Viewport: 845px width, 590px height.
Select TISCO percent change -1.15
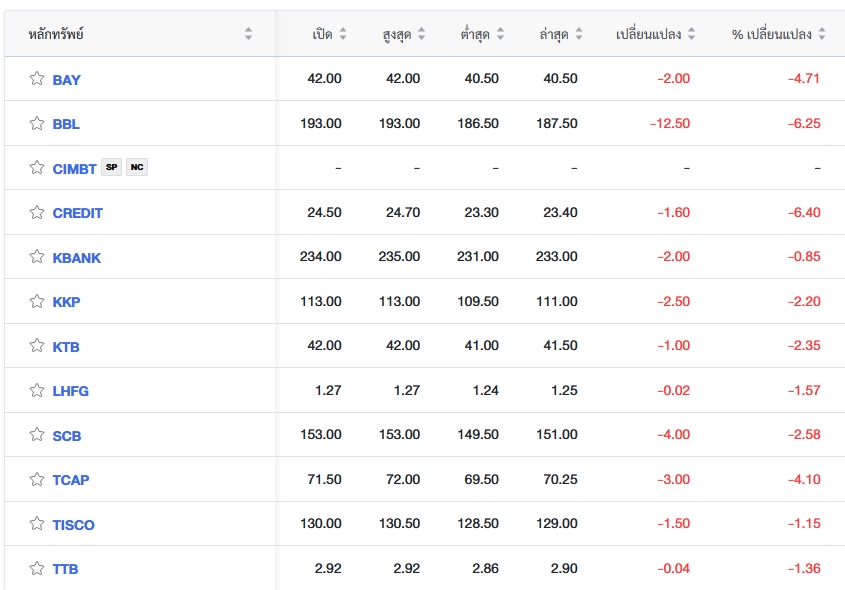[804, 523]
